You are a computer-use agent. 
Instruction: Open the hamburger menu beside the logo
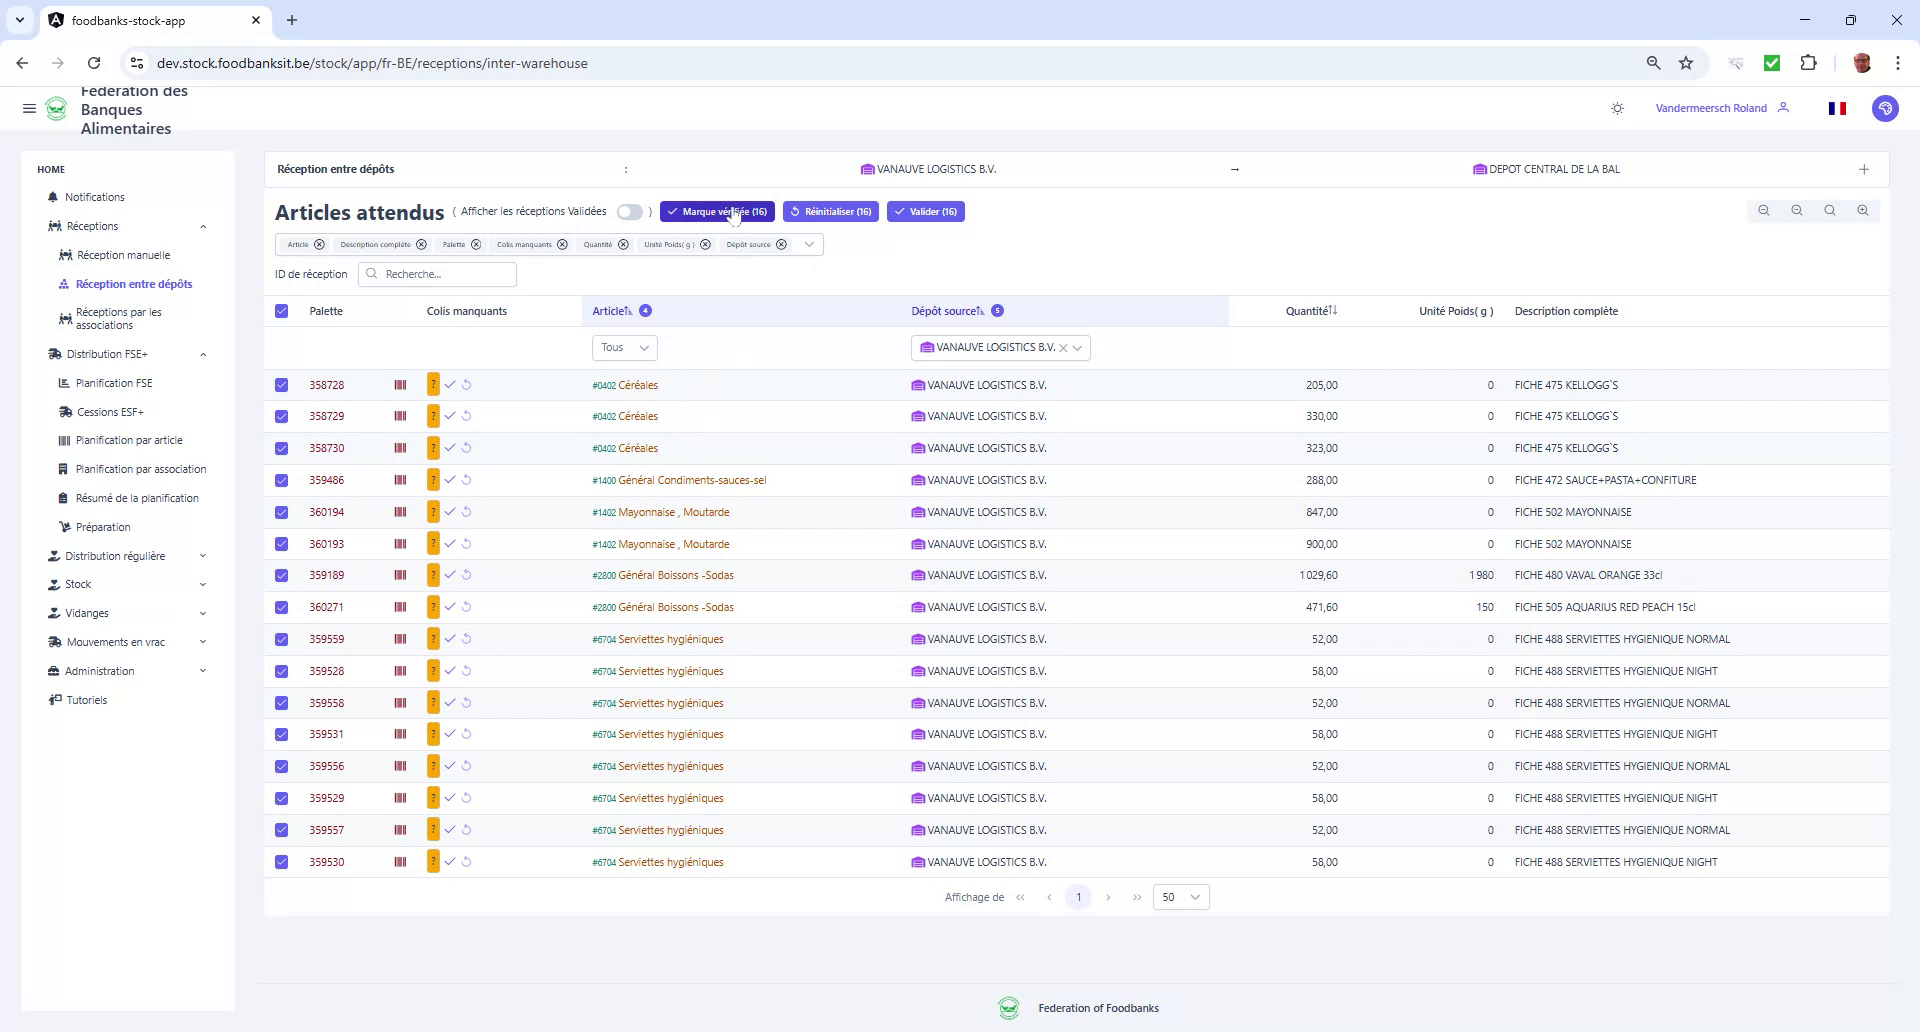[29, 108]
